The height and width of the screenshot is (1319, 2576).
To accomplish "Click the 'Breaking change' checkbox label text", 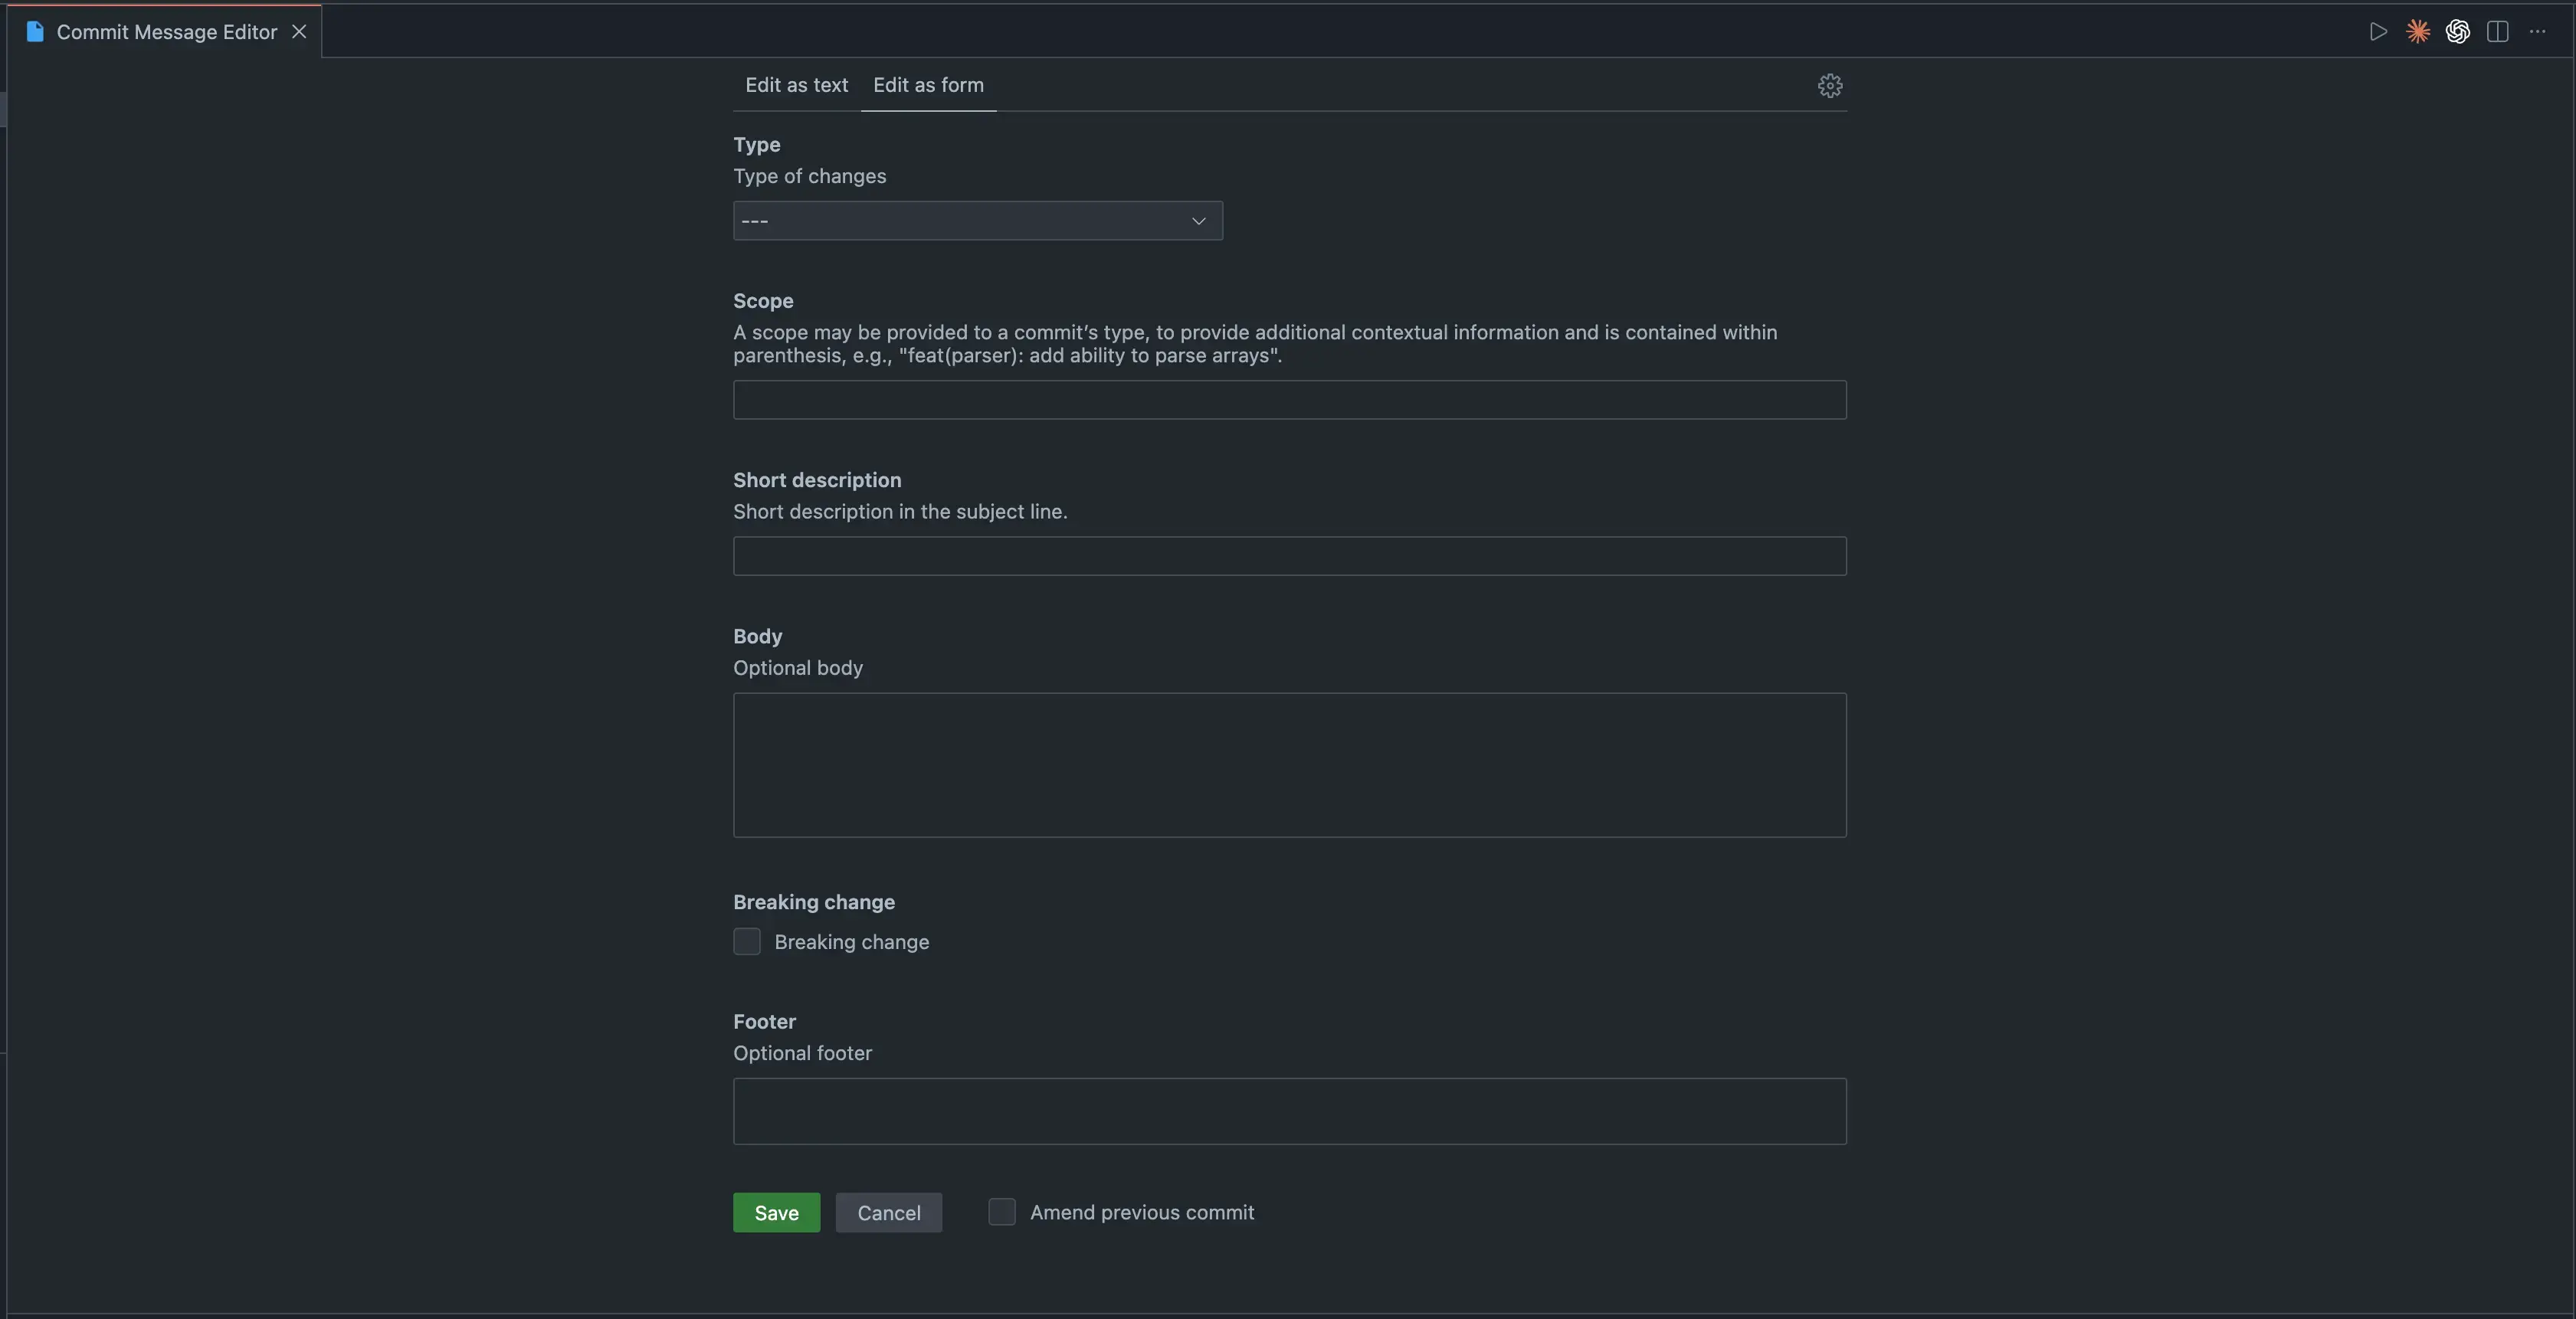I will pyautogui.click(x=851, y=942).
